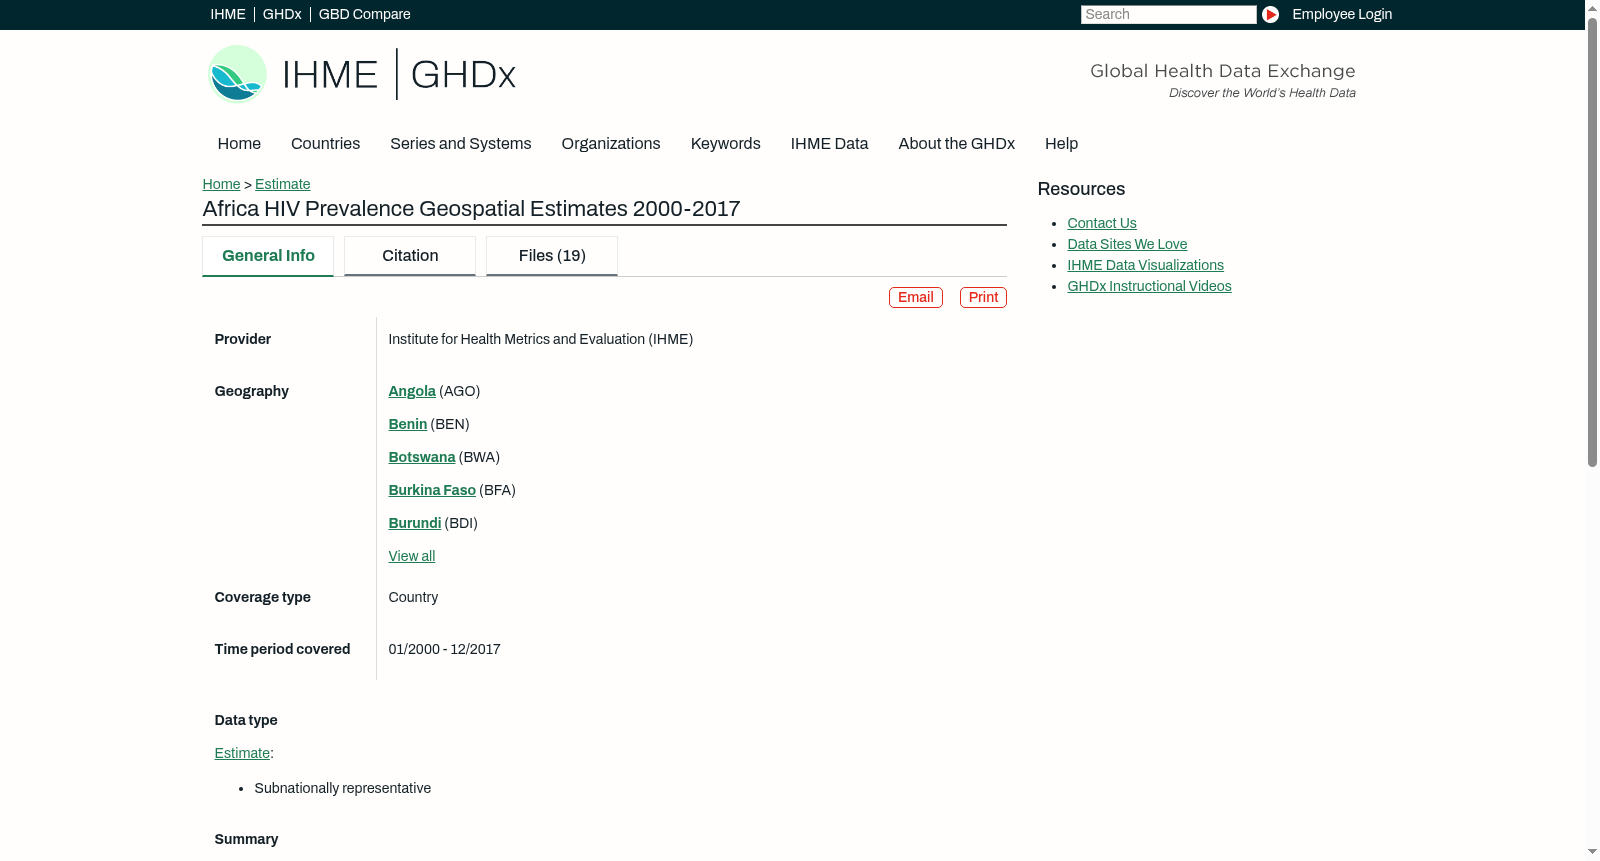Click the 'Summary' section heading
1600x861 pixels.
(x=247, y=839)
